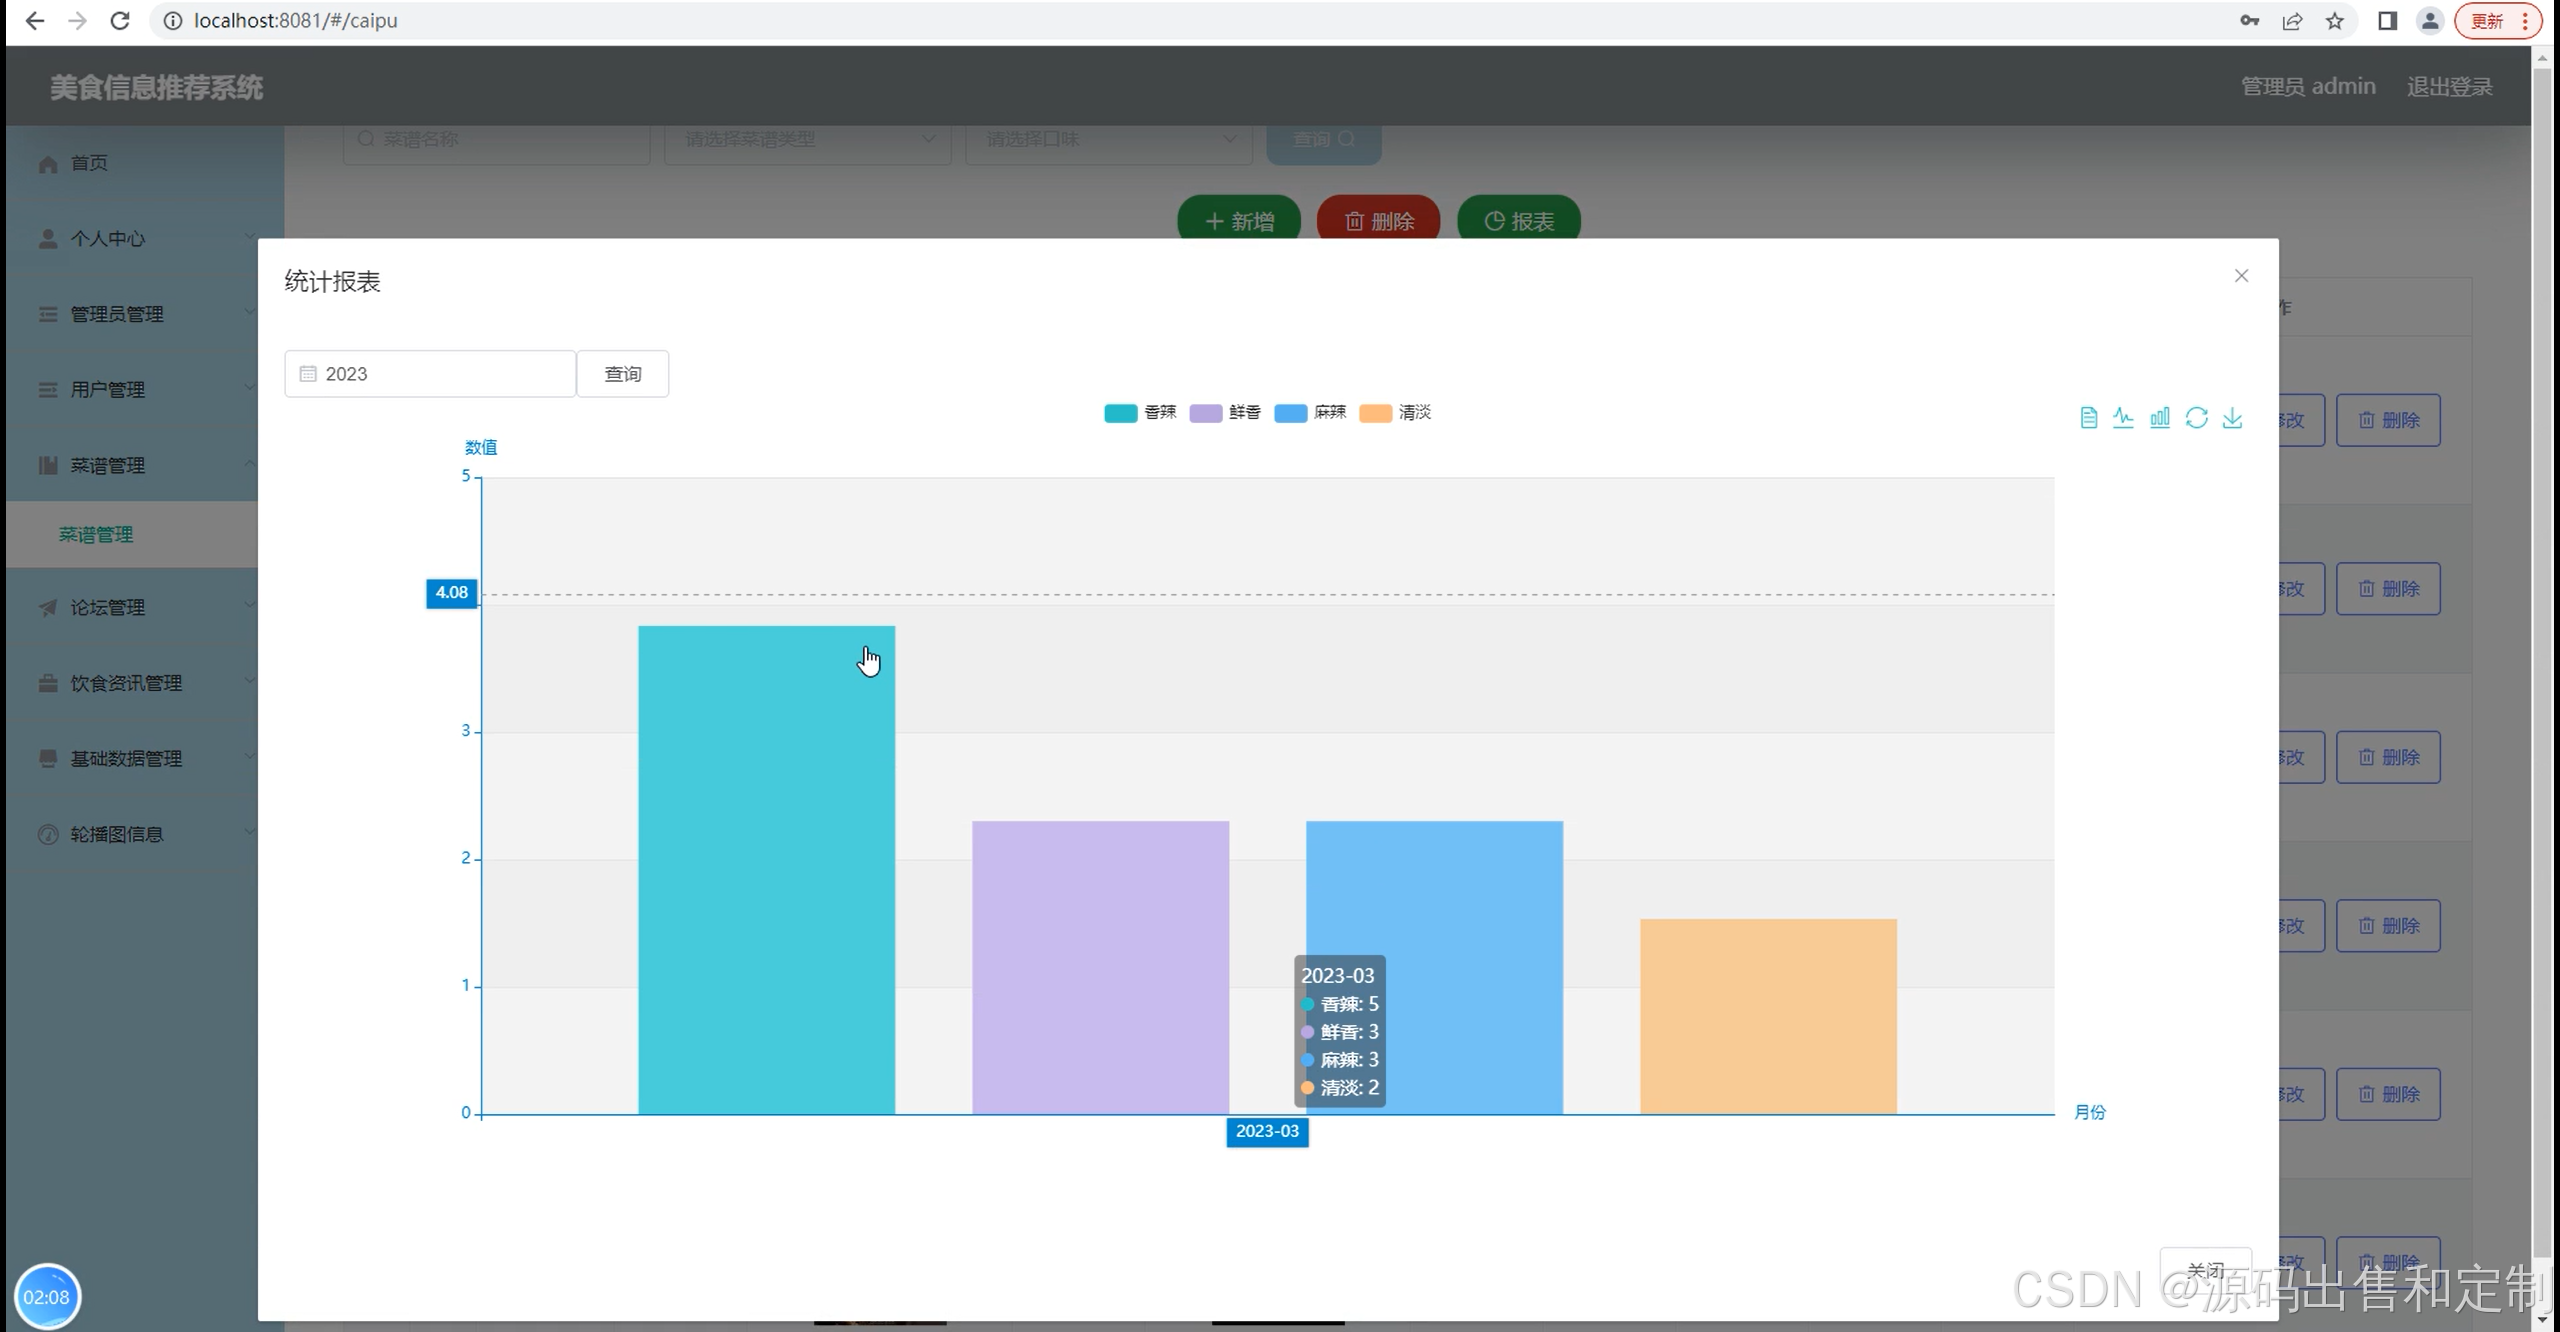The image size is (2560, 1332).
Task: Click calendar icon in year field
Action: (308, 374)
